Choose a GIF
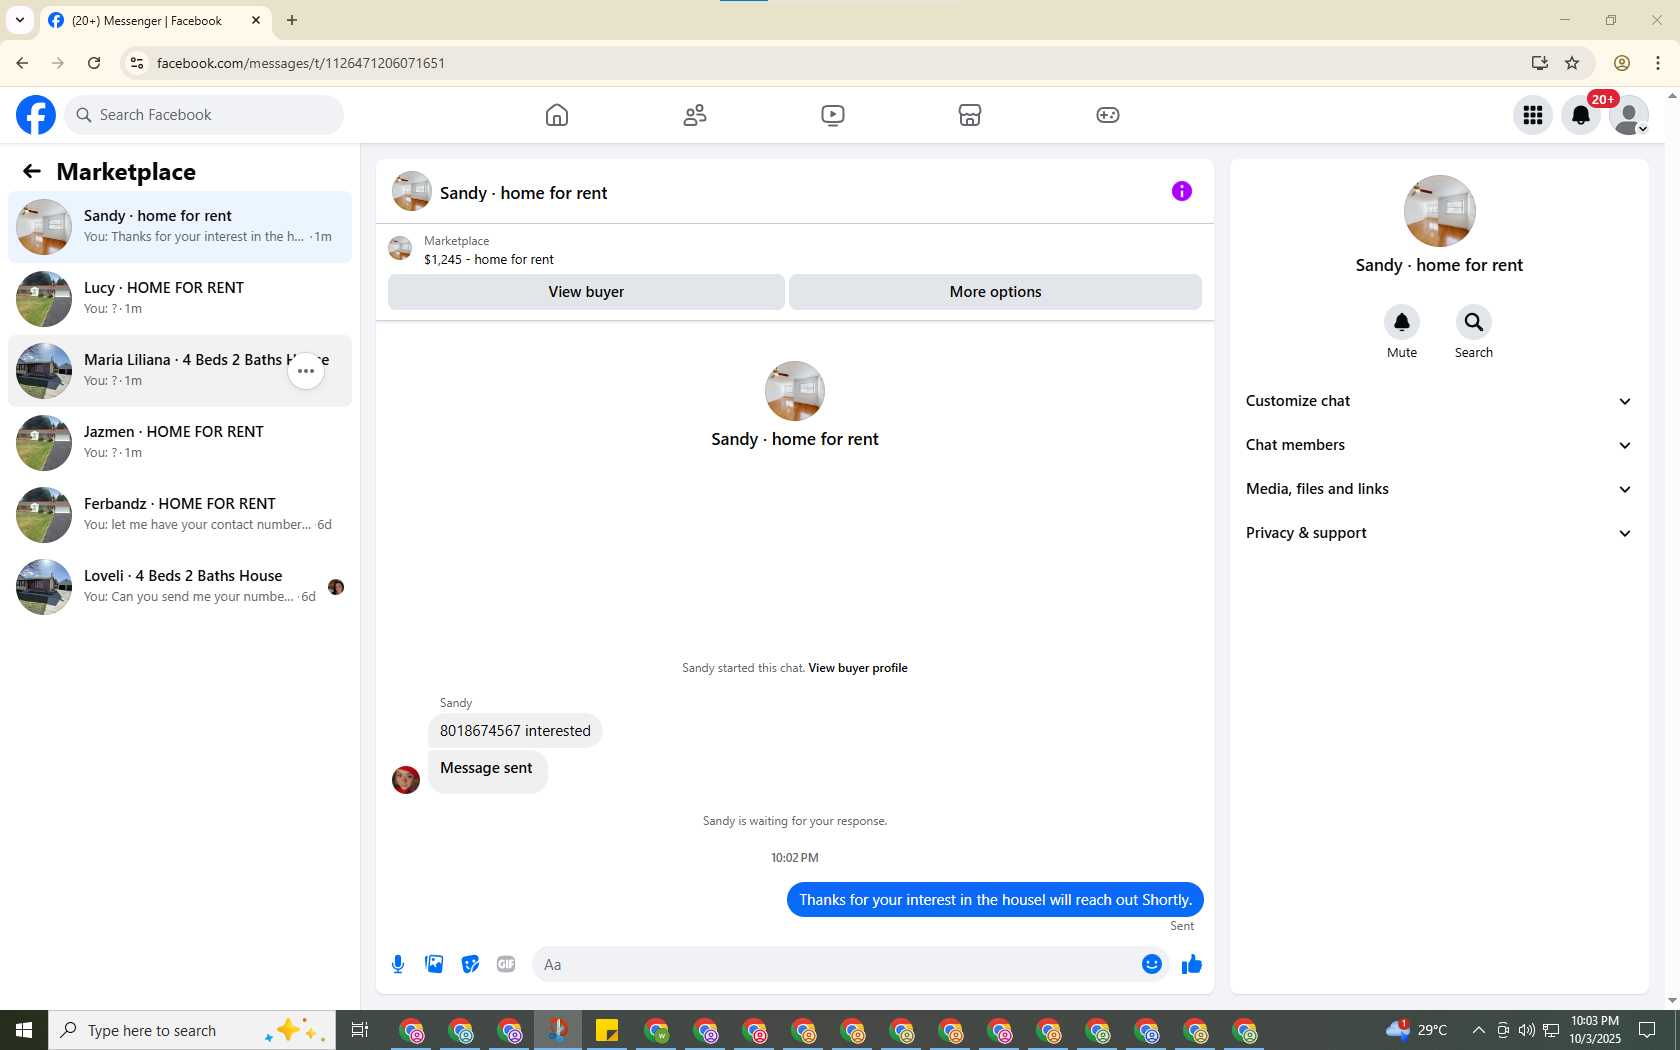 click(506, 964)
